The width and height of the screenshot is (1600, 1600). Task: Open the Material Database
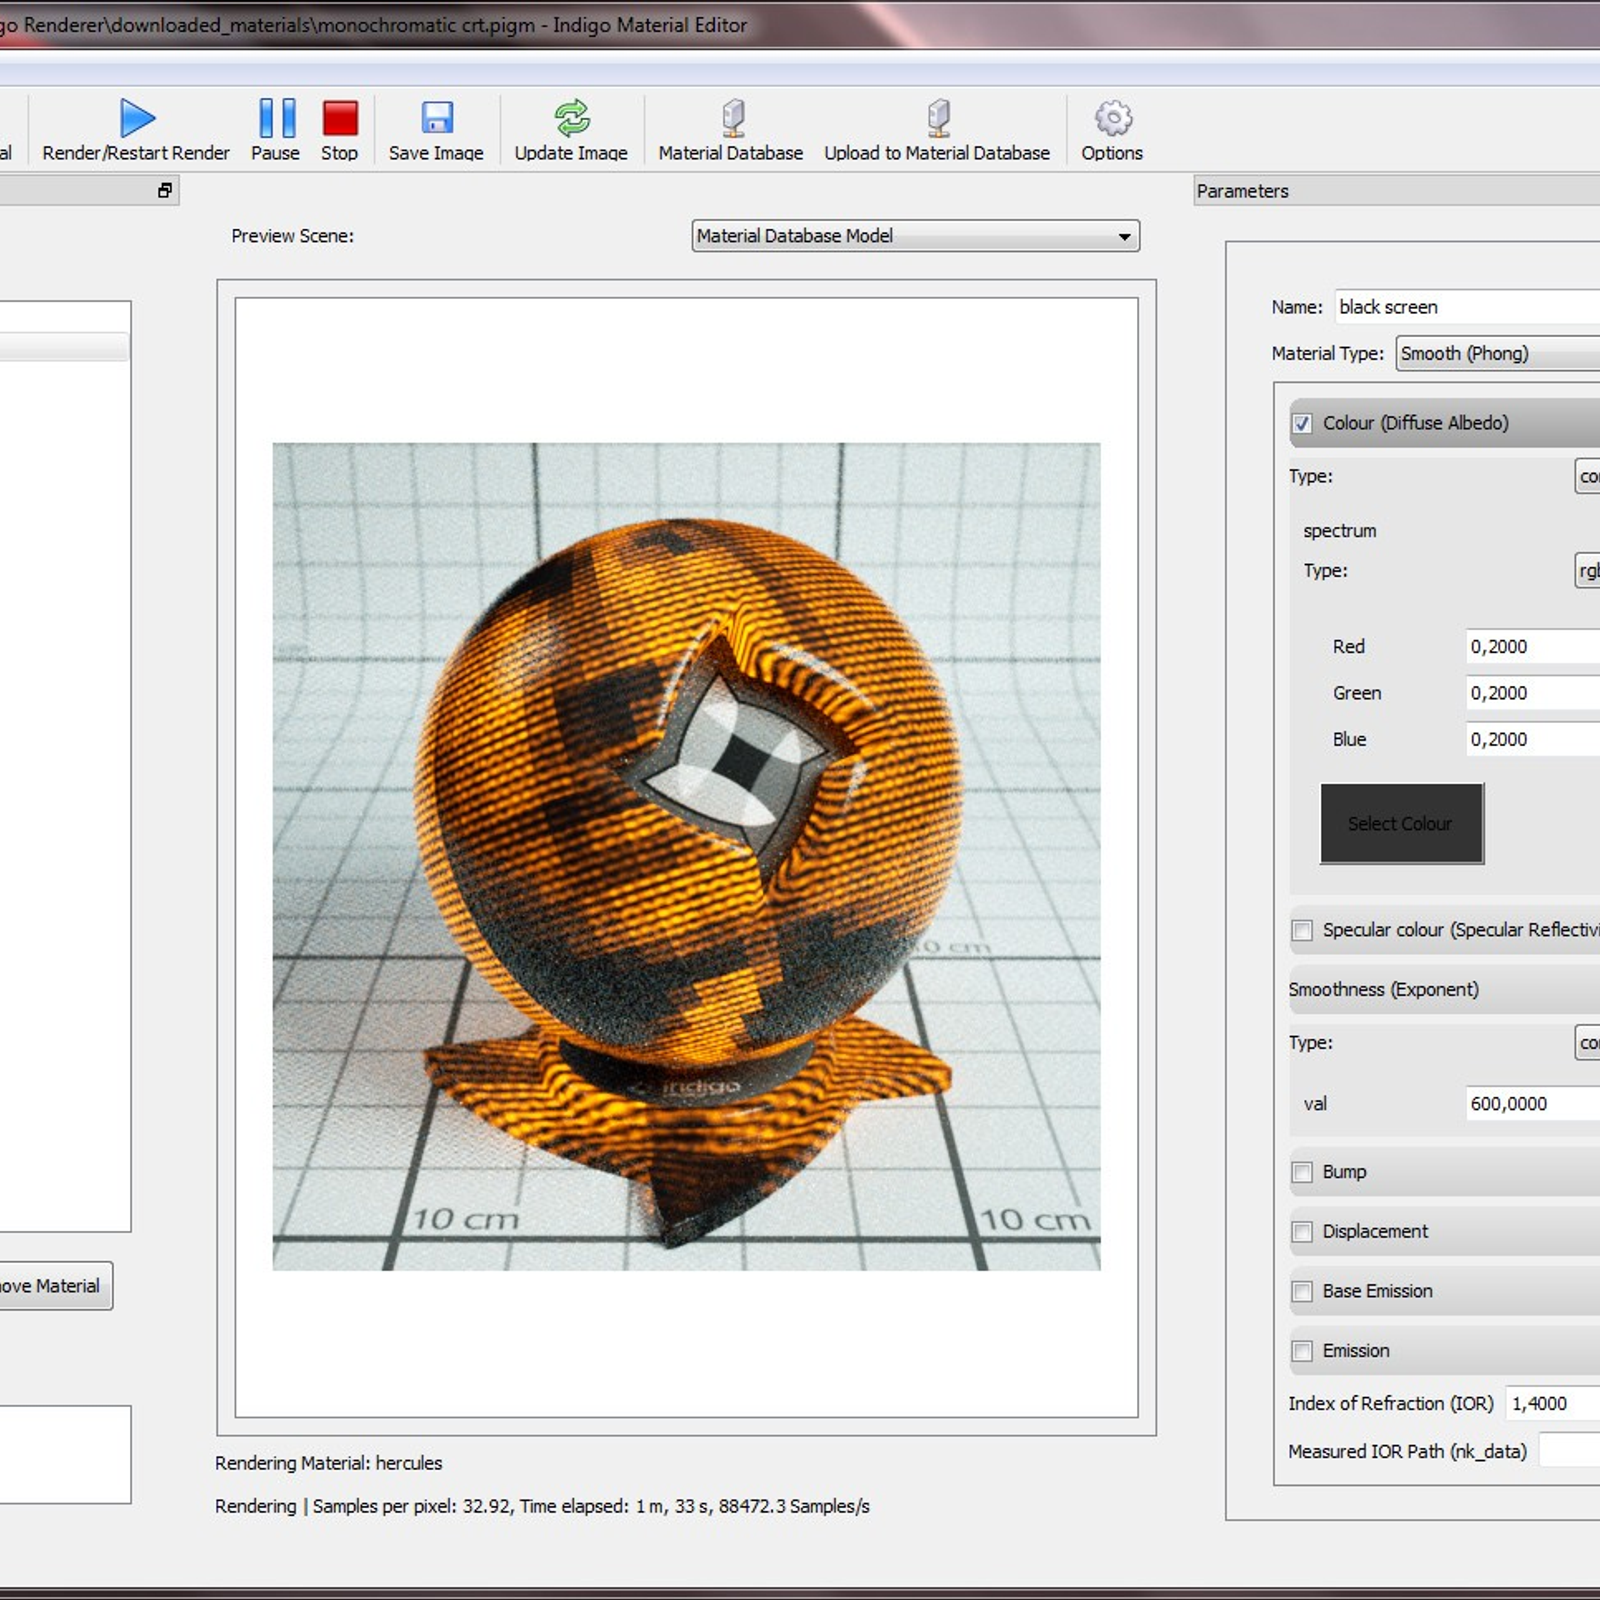(731, 118)
